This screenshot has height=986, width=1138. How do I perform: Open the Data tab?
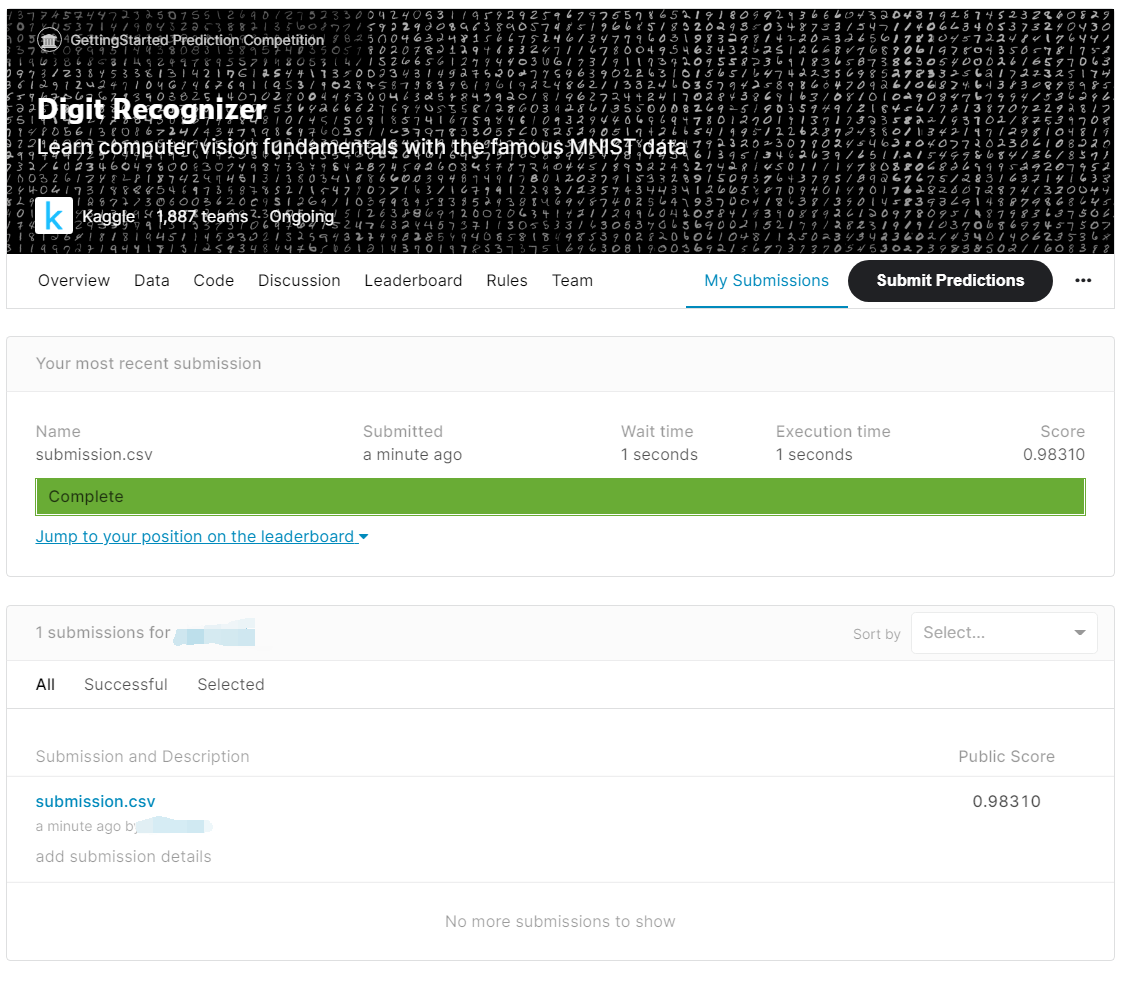(x=151, y=281)
